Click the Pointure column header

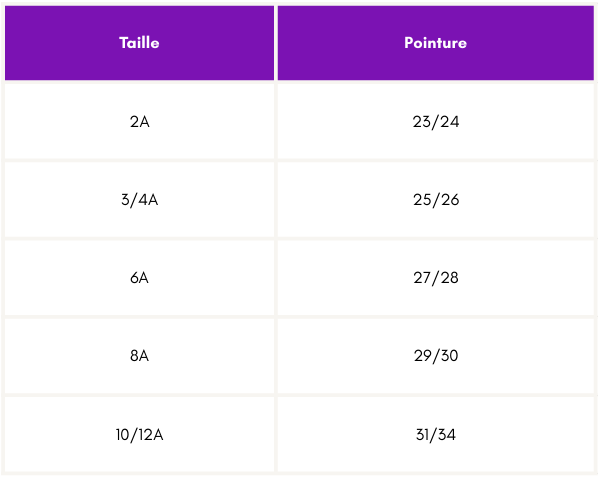[x=435, y=43]
